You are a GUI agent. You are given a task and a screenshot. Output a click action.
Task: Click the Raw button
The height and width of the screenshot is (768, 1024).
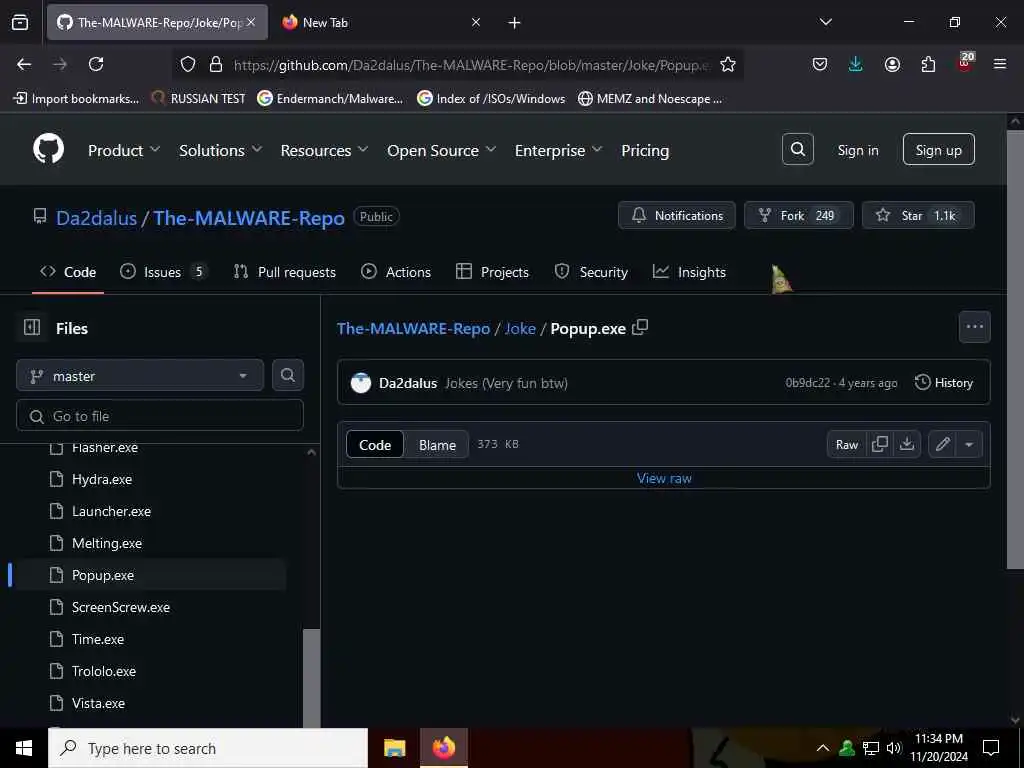pyautogui.click(x=846, y=444)
